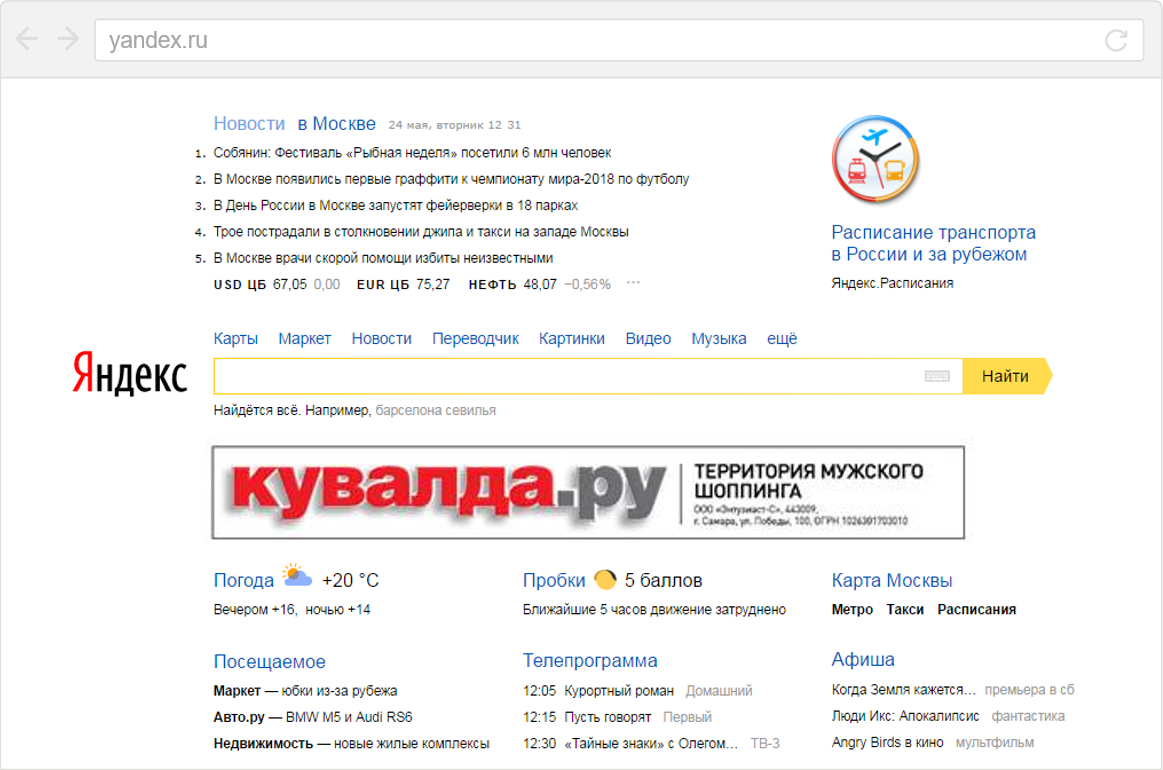Viewport: 1163px width, 770px height.
Task: Open Карта Москвы link
Action: 892,580
